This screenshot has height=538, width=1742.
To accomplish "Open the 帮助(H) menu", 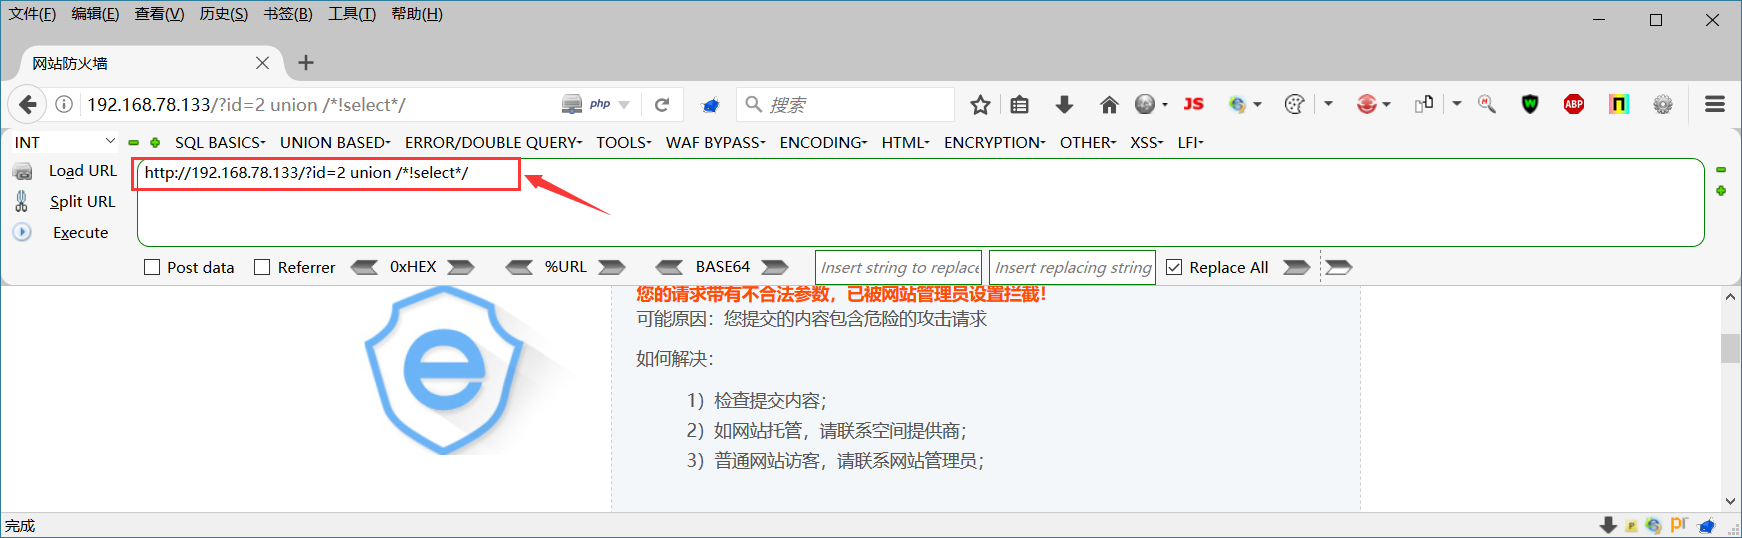I will pyautogui.click(x=417, y=14).
